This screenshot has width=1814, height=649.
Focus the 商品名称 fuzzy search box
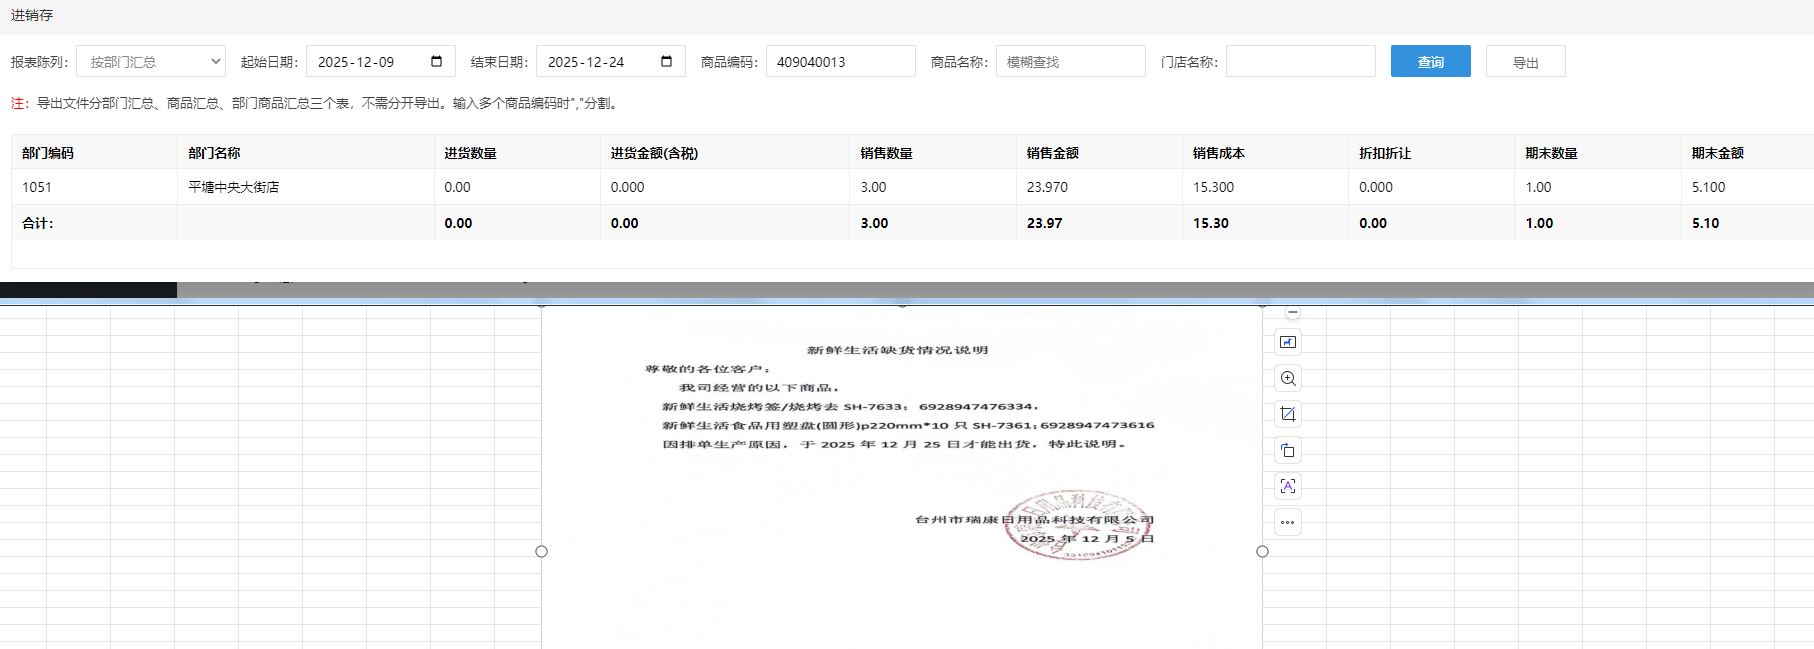coord(1070,61)
